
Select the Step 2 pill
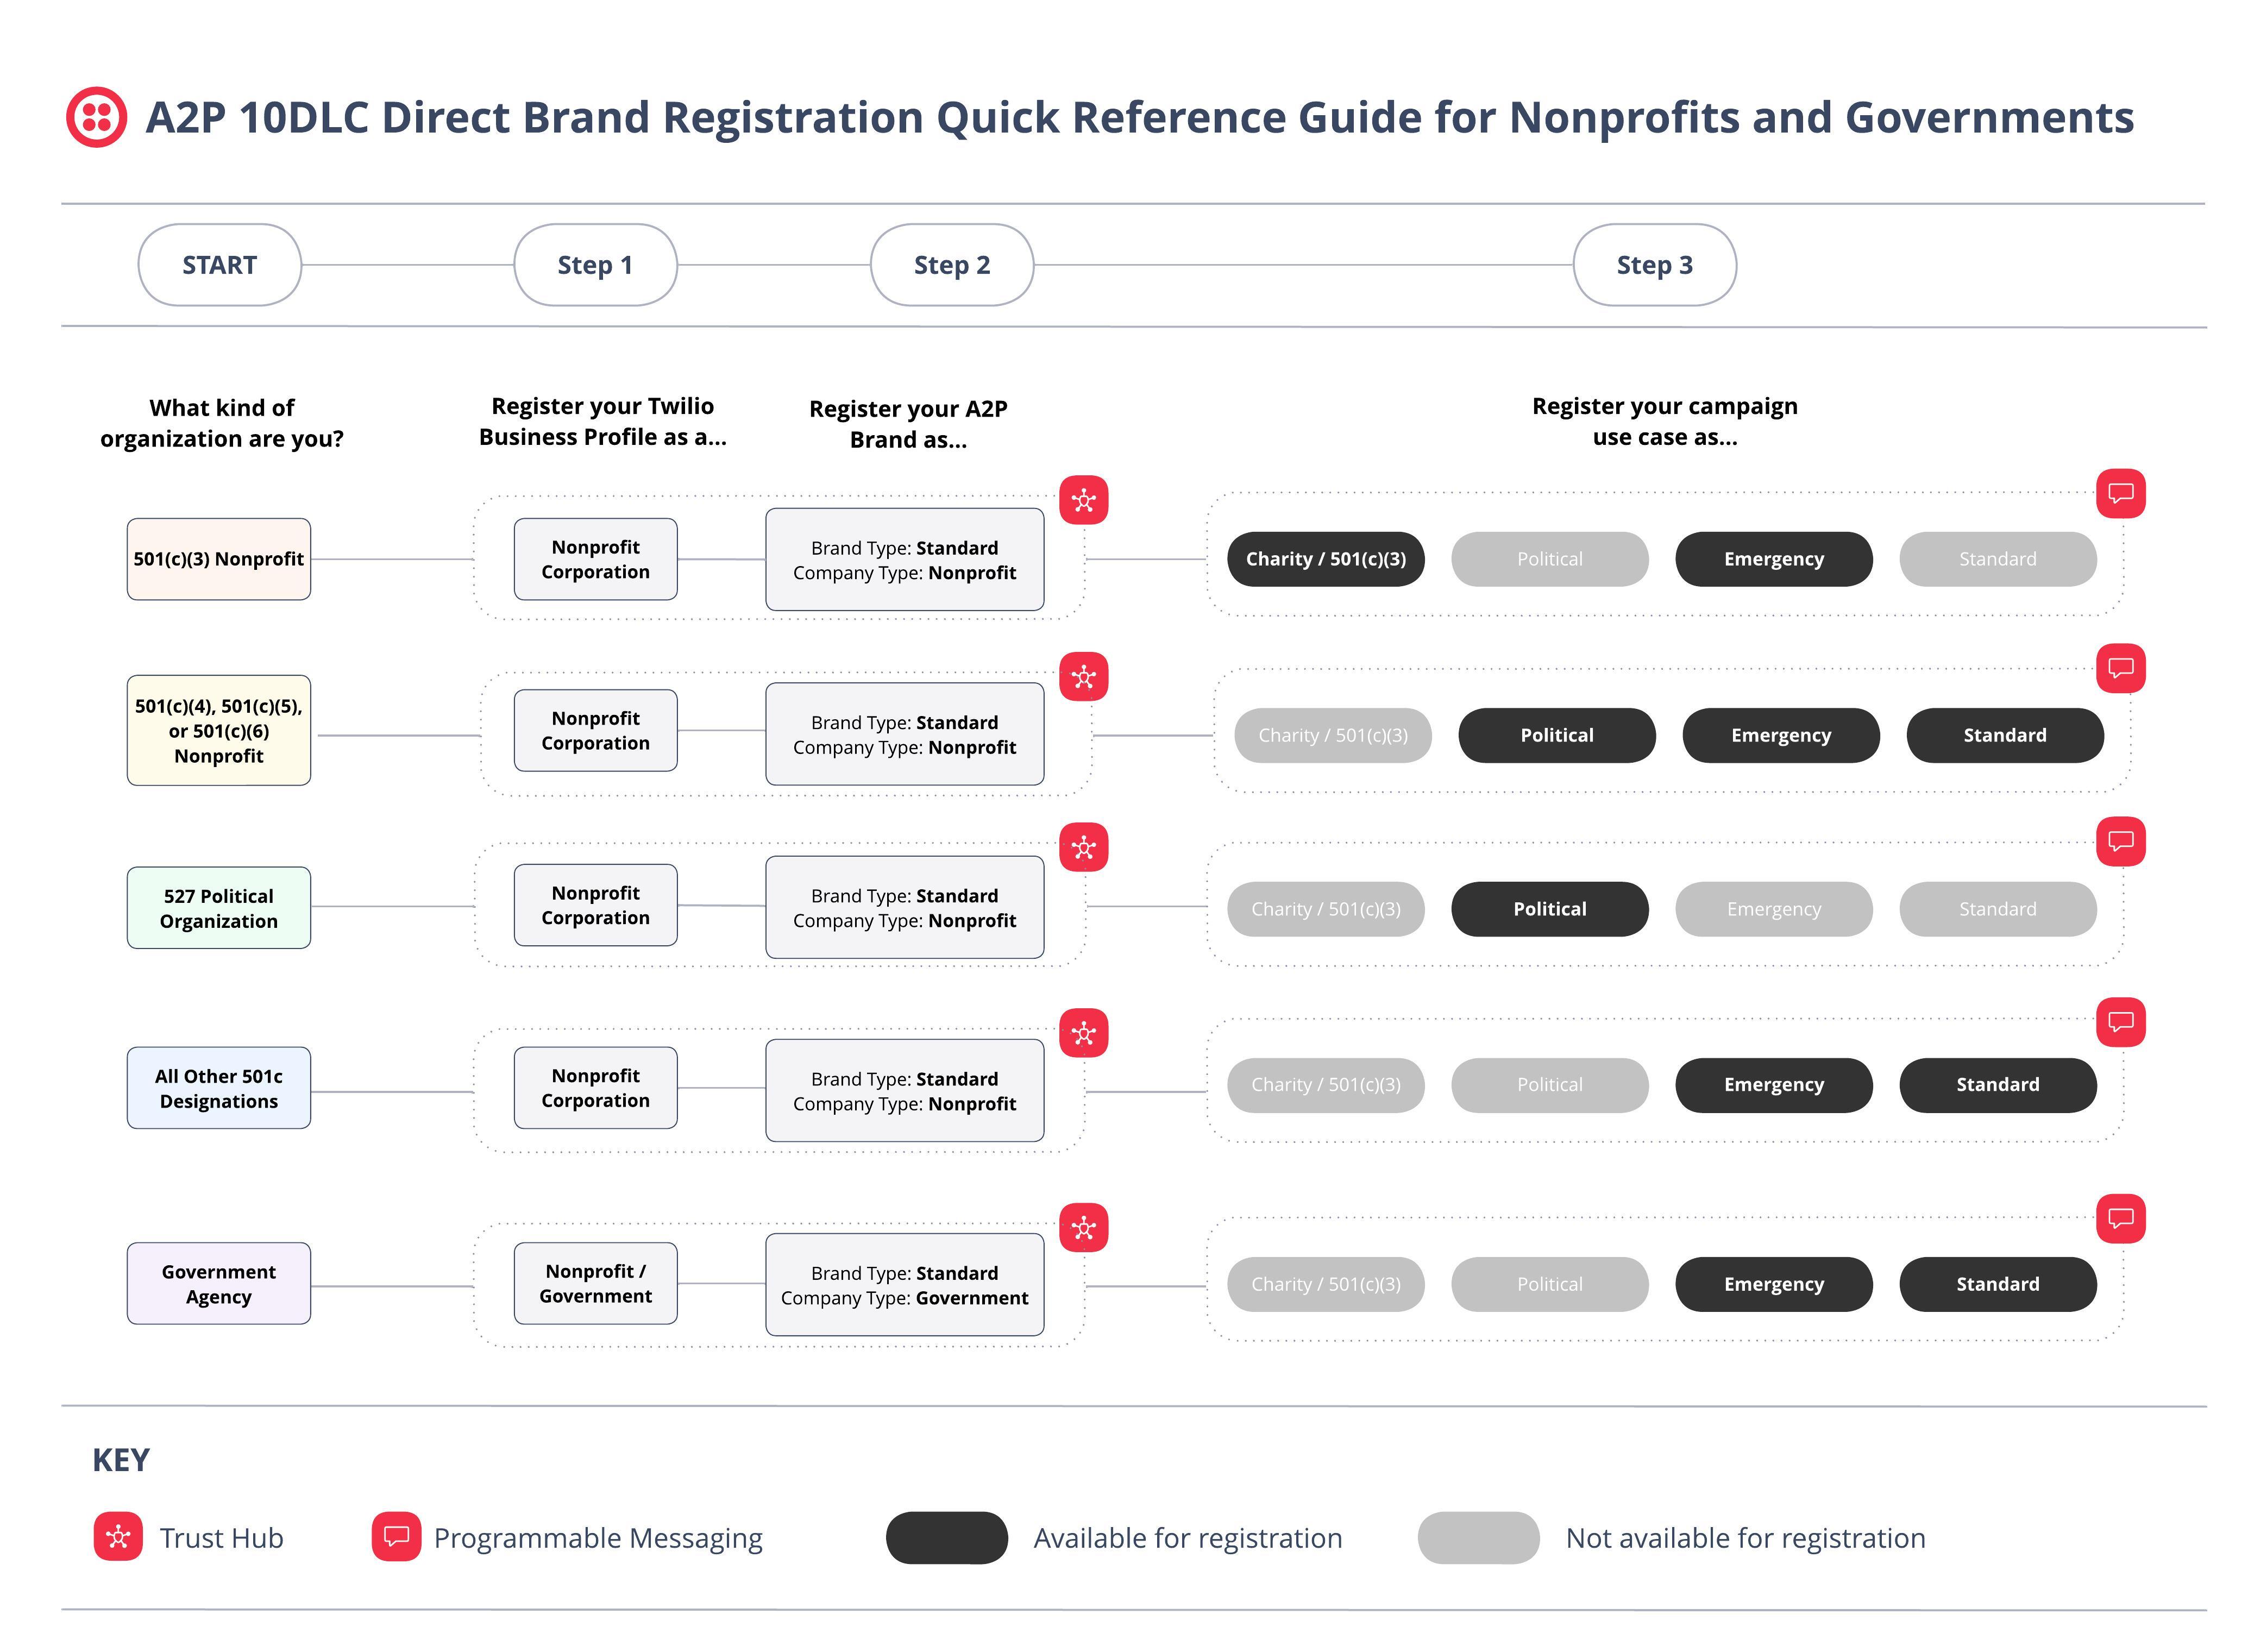[x=951, y=265]
